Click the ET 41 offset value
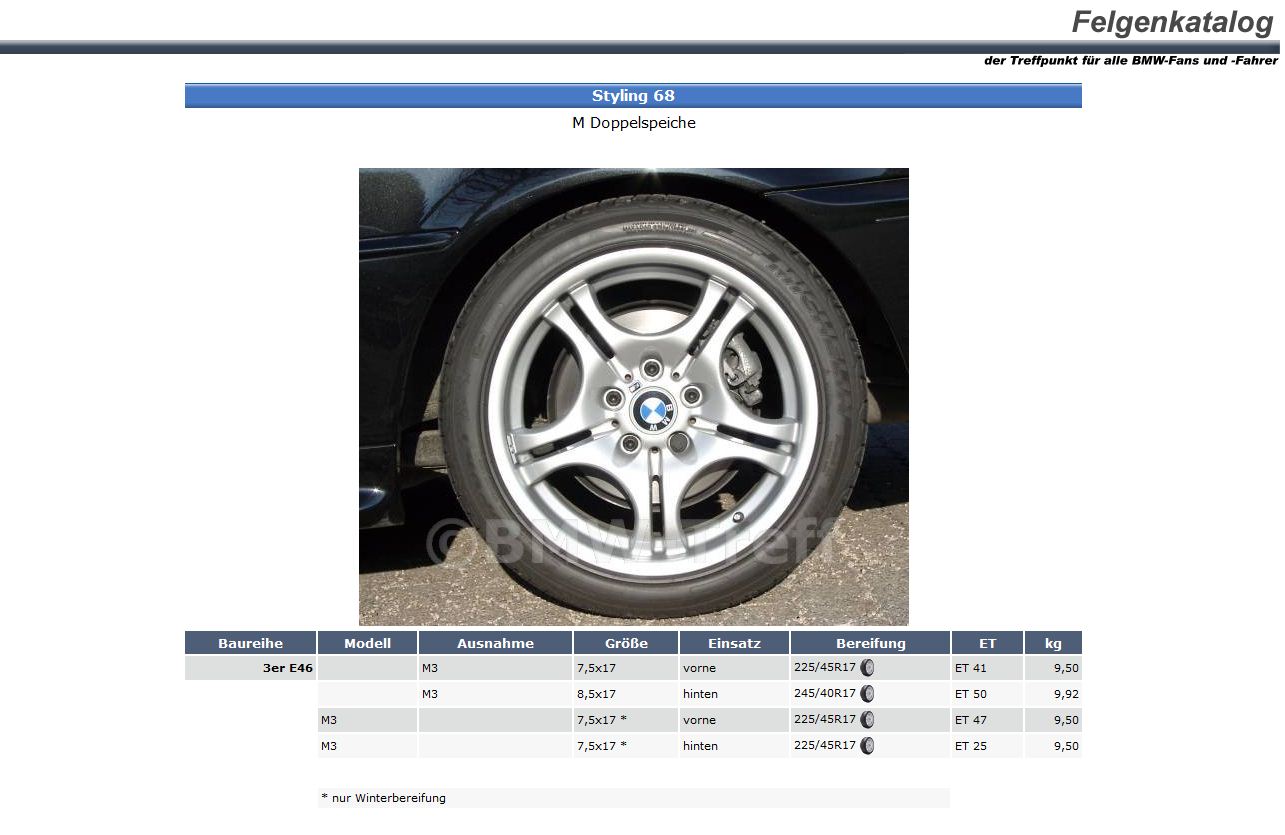Screen dimensions: 1285x835 click(970, 668)
